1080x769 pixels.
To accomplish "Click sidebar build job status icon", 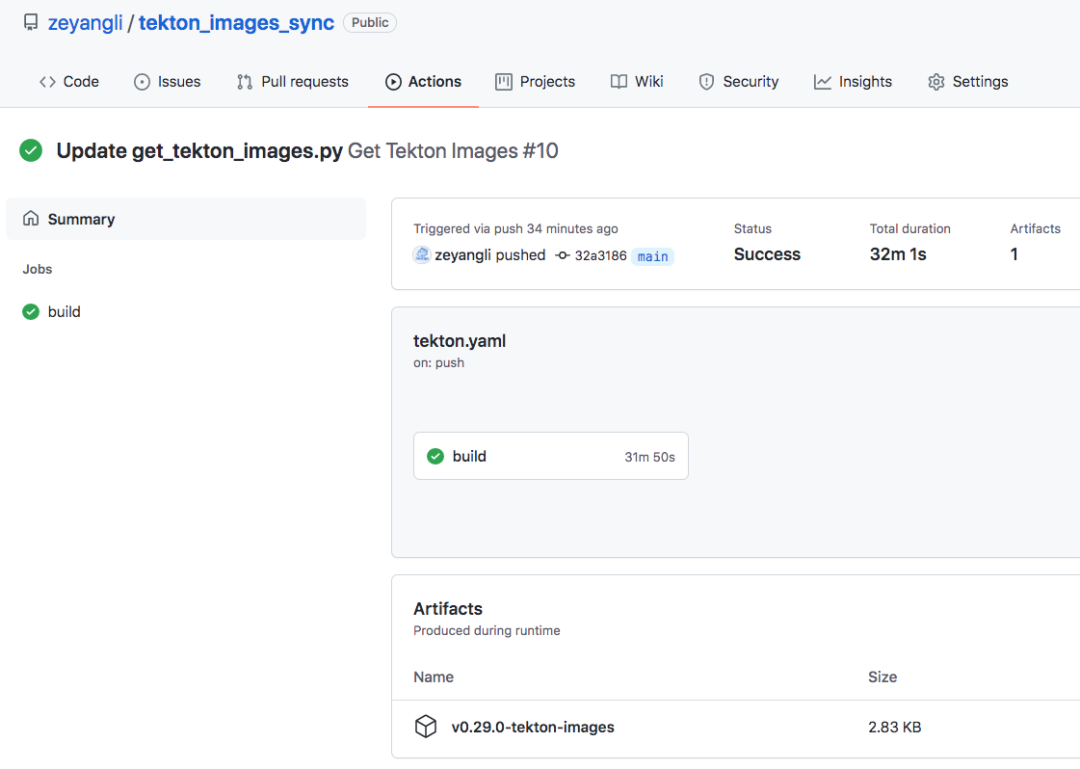I will [x=31, y=312].
